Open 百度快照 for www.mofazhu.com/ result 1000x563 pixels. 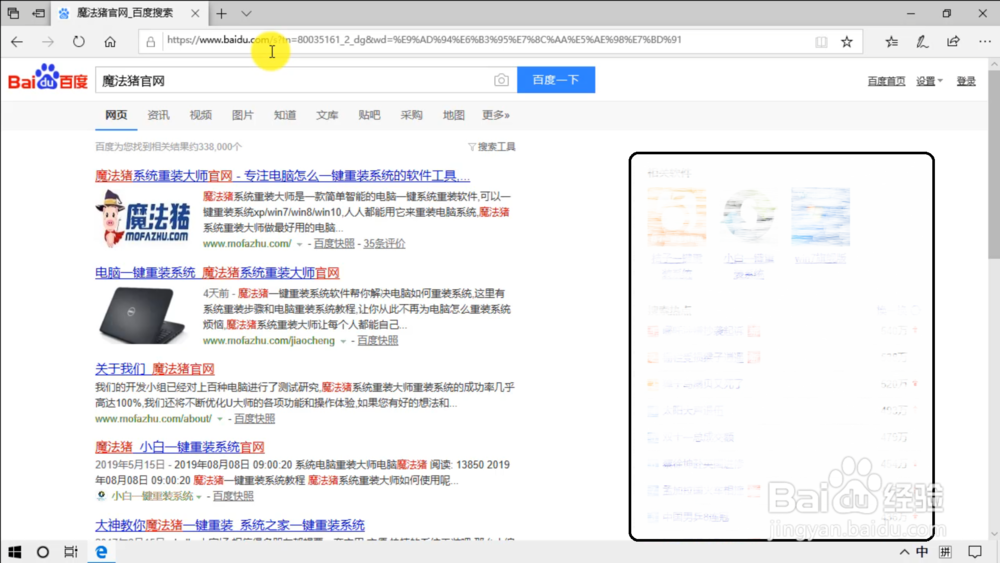(x=334, y=244)
